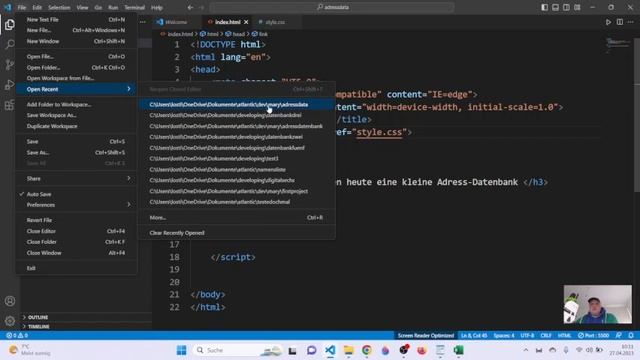Viewport: 640px width, 360px height.
Task: Open the Source Control view
Action: 10,64
